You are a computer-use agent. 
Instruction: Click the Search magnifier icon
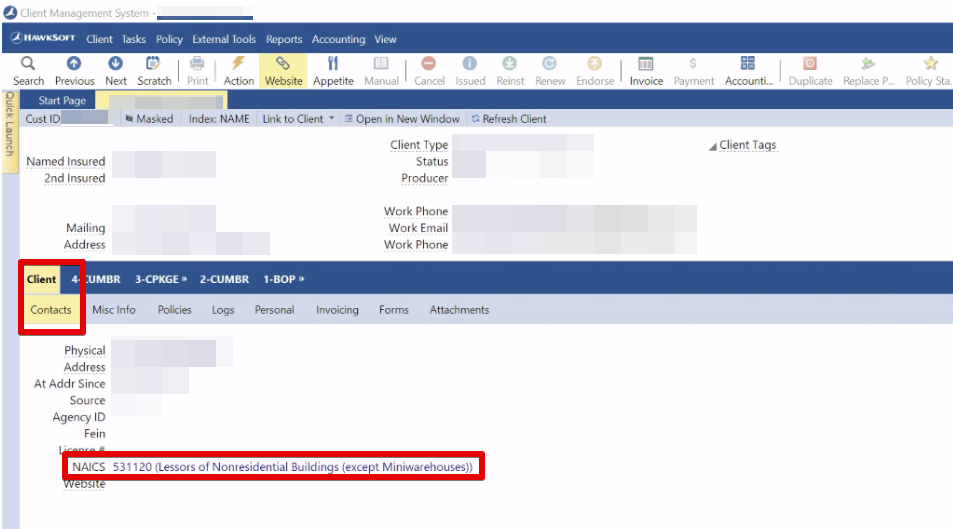coord(28,63)
